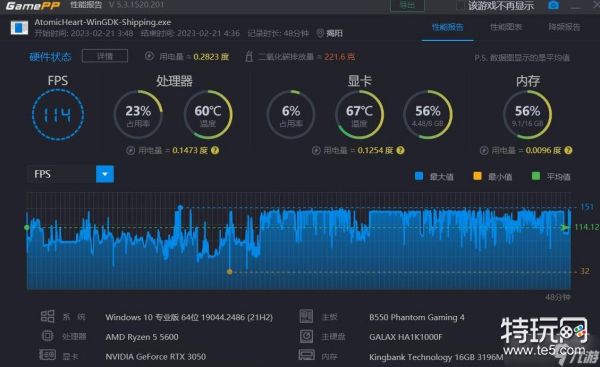Click the power icon before memory 用电量 0.0096
This screenshot has height=367, width=600.
point(484,150)
